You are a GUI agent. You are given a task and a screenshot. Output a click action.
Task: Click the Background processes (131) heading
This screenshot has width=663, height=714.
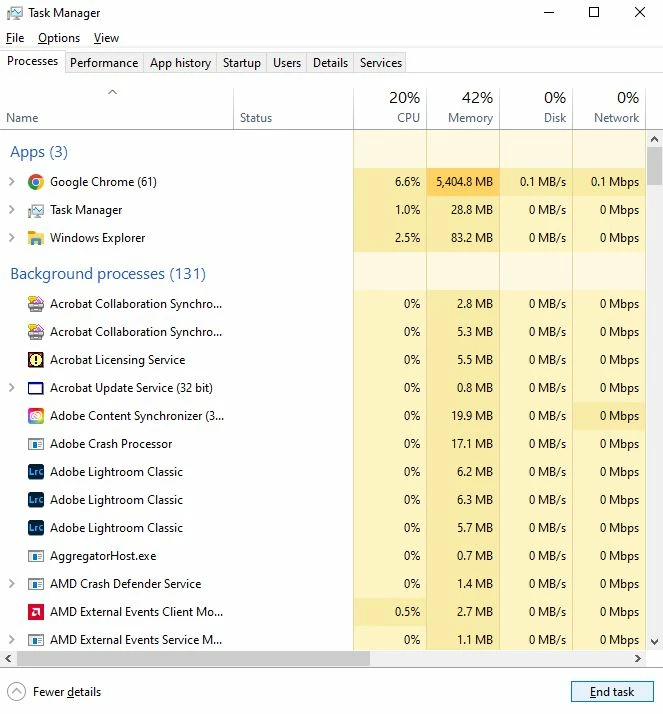pos(108,274)
